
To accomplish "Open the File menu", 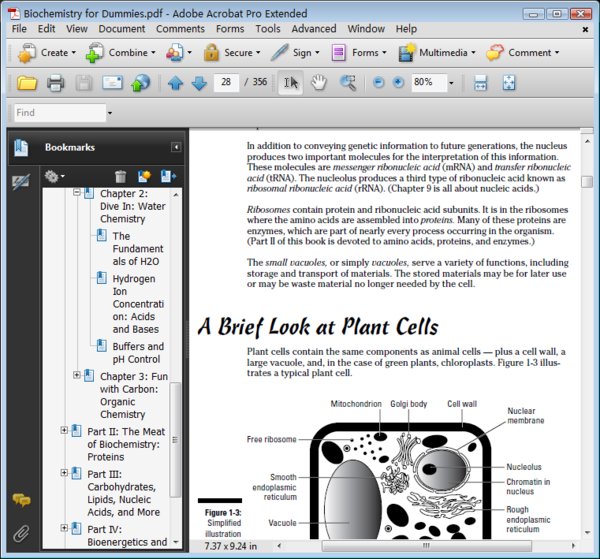I will (19, 29).
